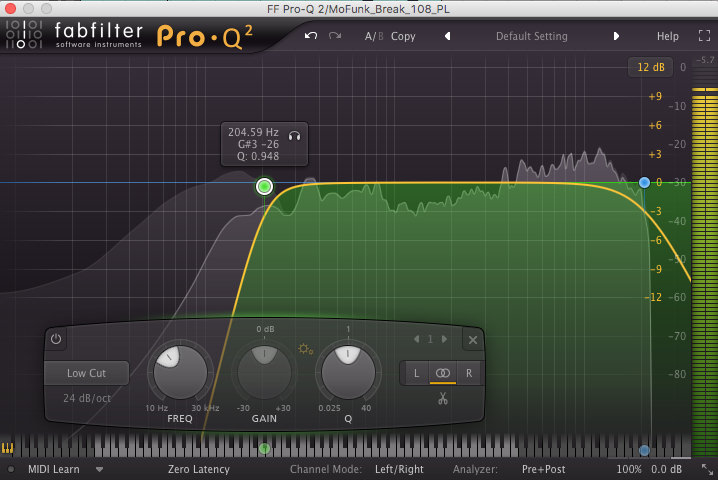Click the resize window corner icon
718x480 pixels.
707,469
